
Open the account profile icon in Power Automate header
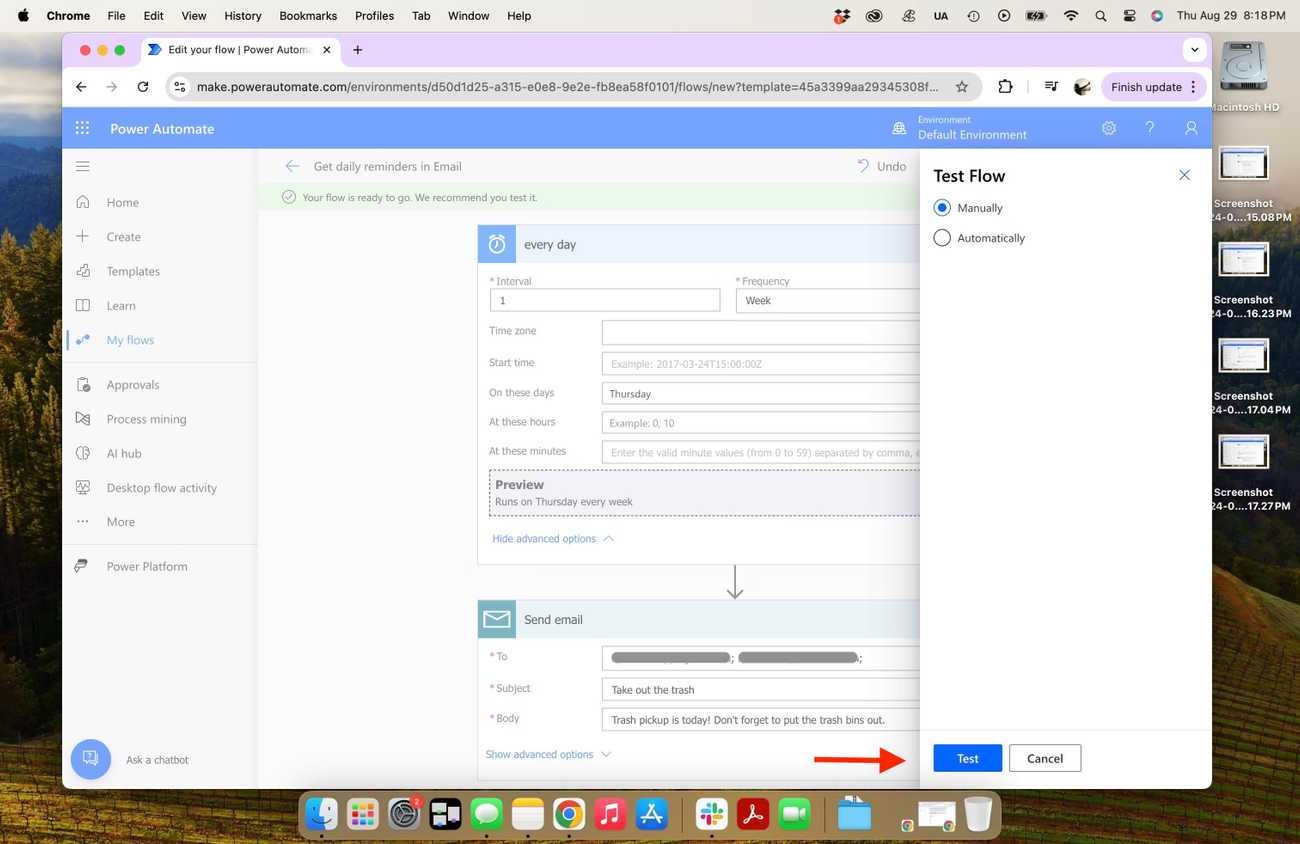point(1191,128)
